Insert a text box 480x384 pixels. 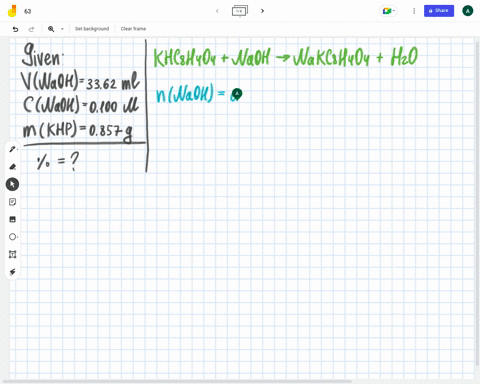click(x=13, y=254)
